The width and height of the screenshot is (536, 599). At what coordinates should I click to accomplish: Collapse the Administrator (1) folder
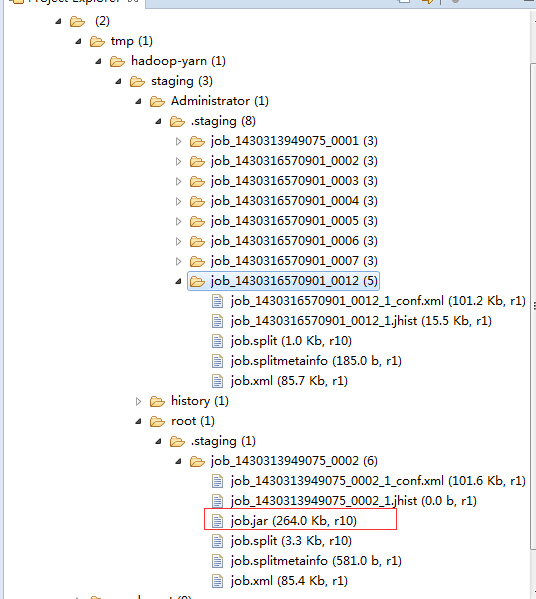tap(138, 101)
